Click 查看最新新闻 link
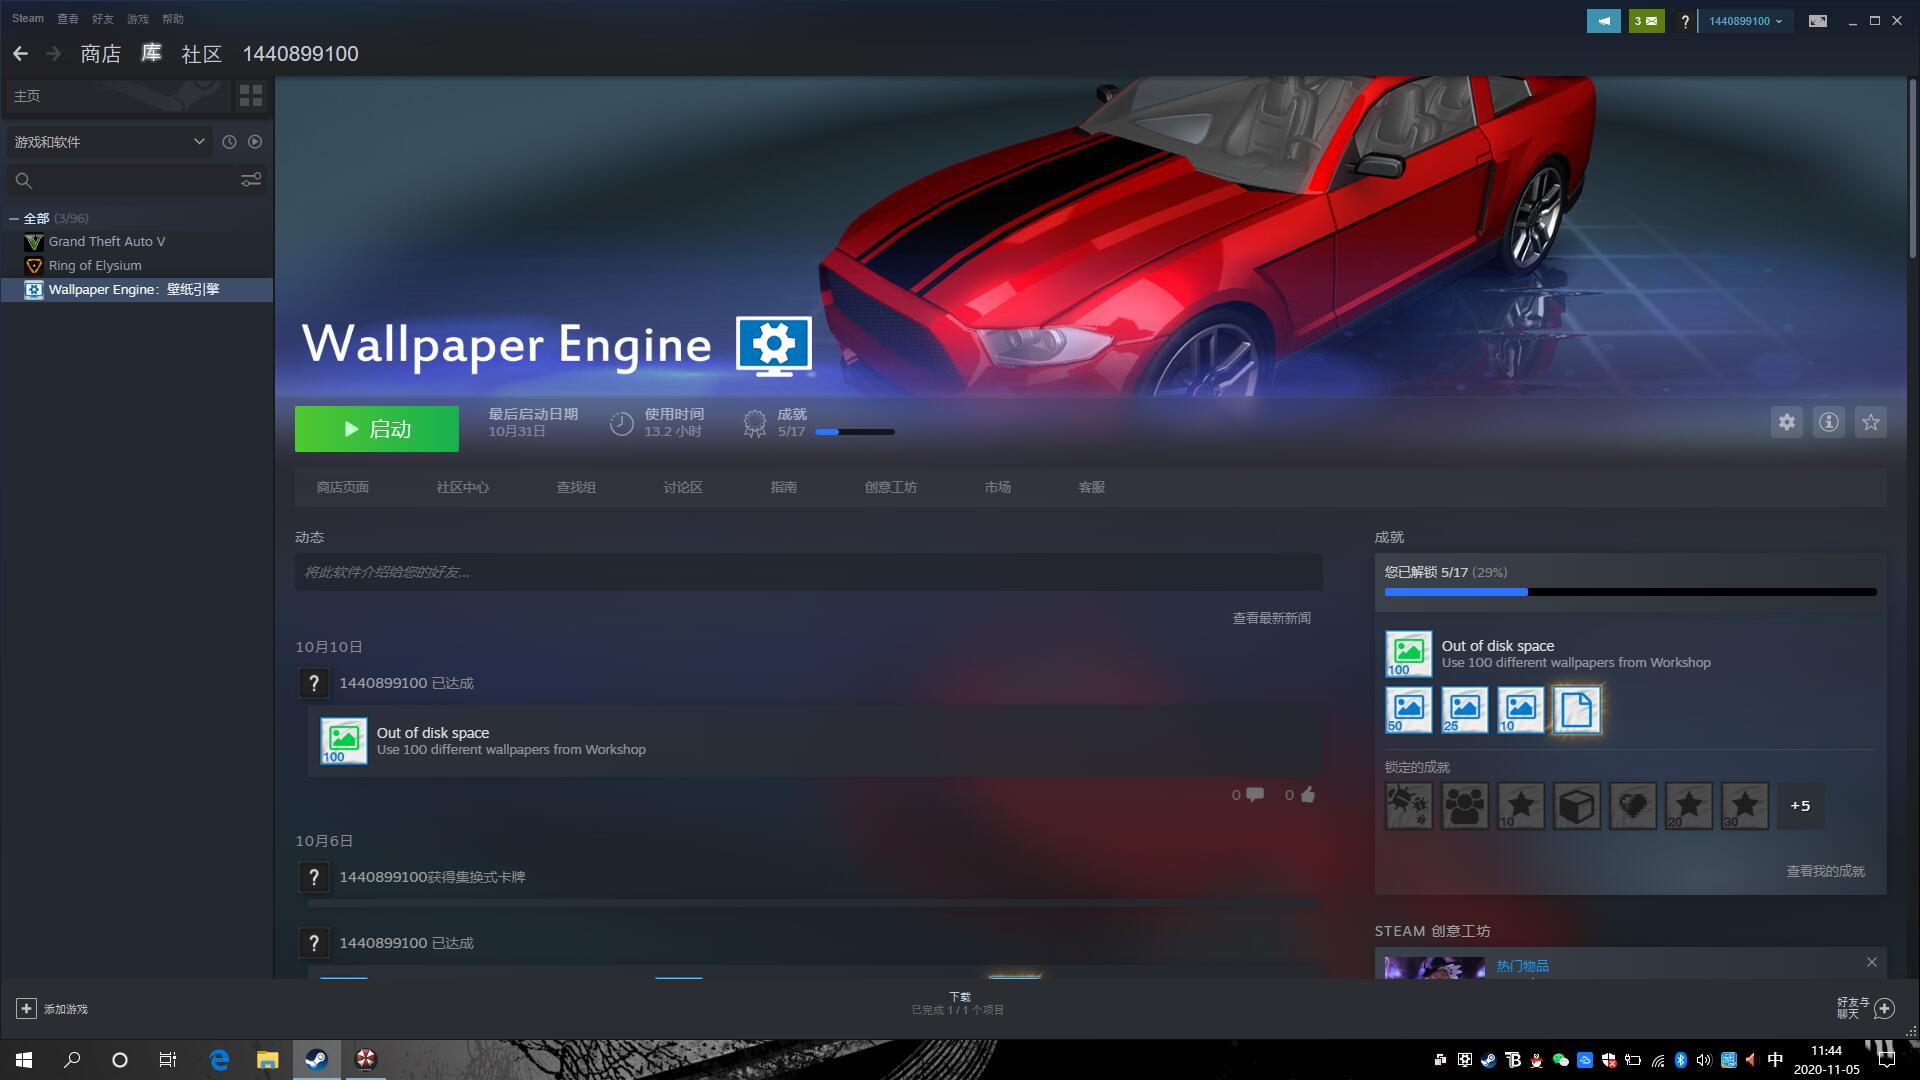This screenshot has width=1920, height=1080. pos(1271,618)
